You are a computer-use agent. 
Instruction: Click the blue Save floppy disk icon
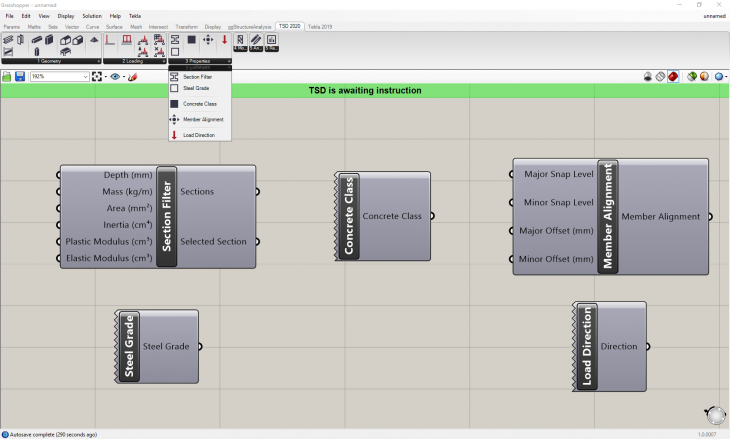click(x=20, y=76)
